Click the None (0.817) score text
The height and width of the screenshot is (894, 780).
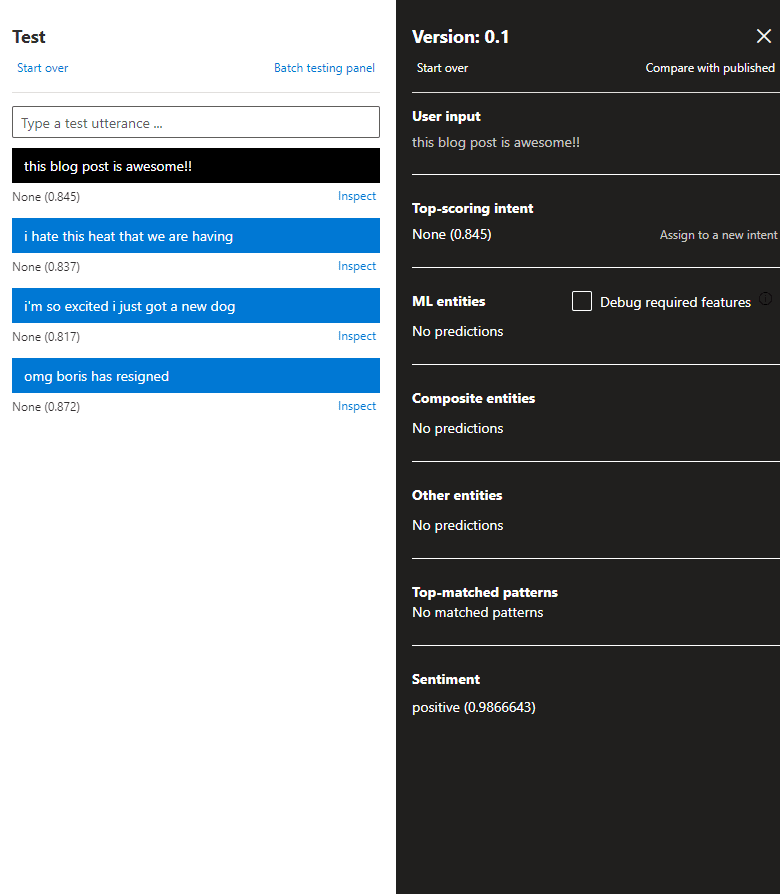click(46, 337)
